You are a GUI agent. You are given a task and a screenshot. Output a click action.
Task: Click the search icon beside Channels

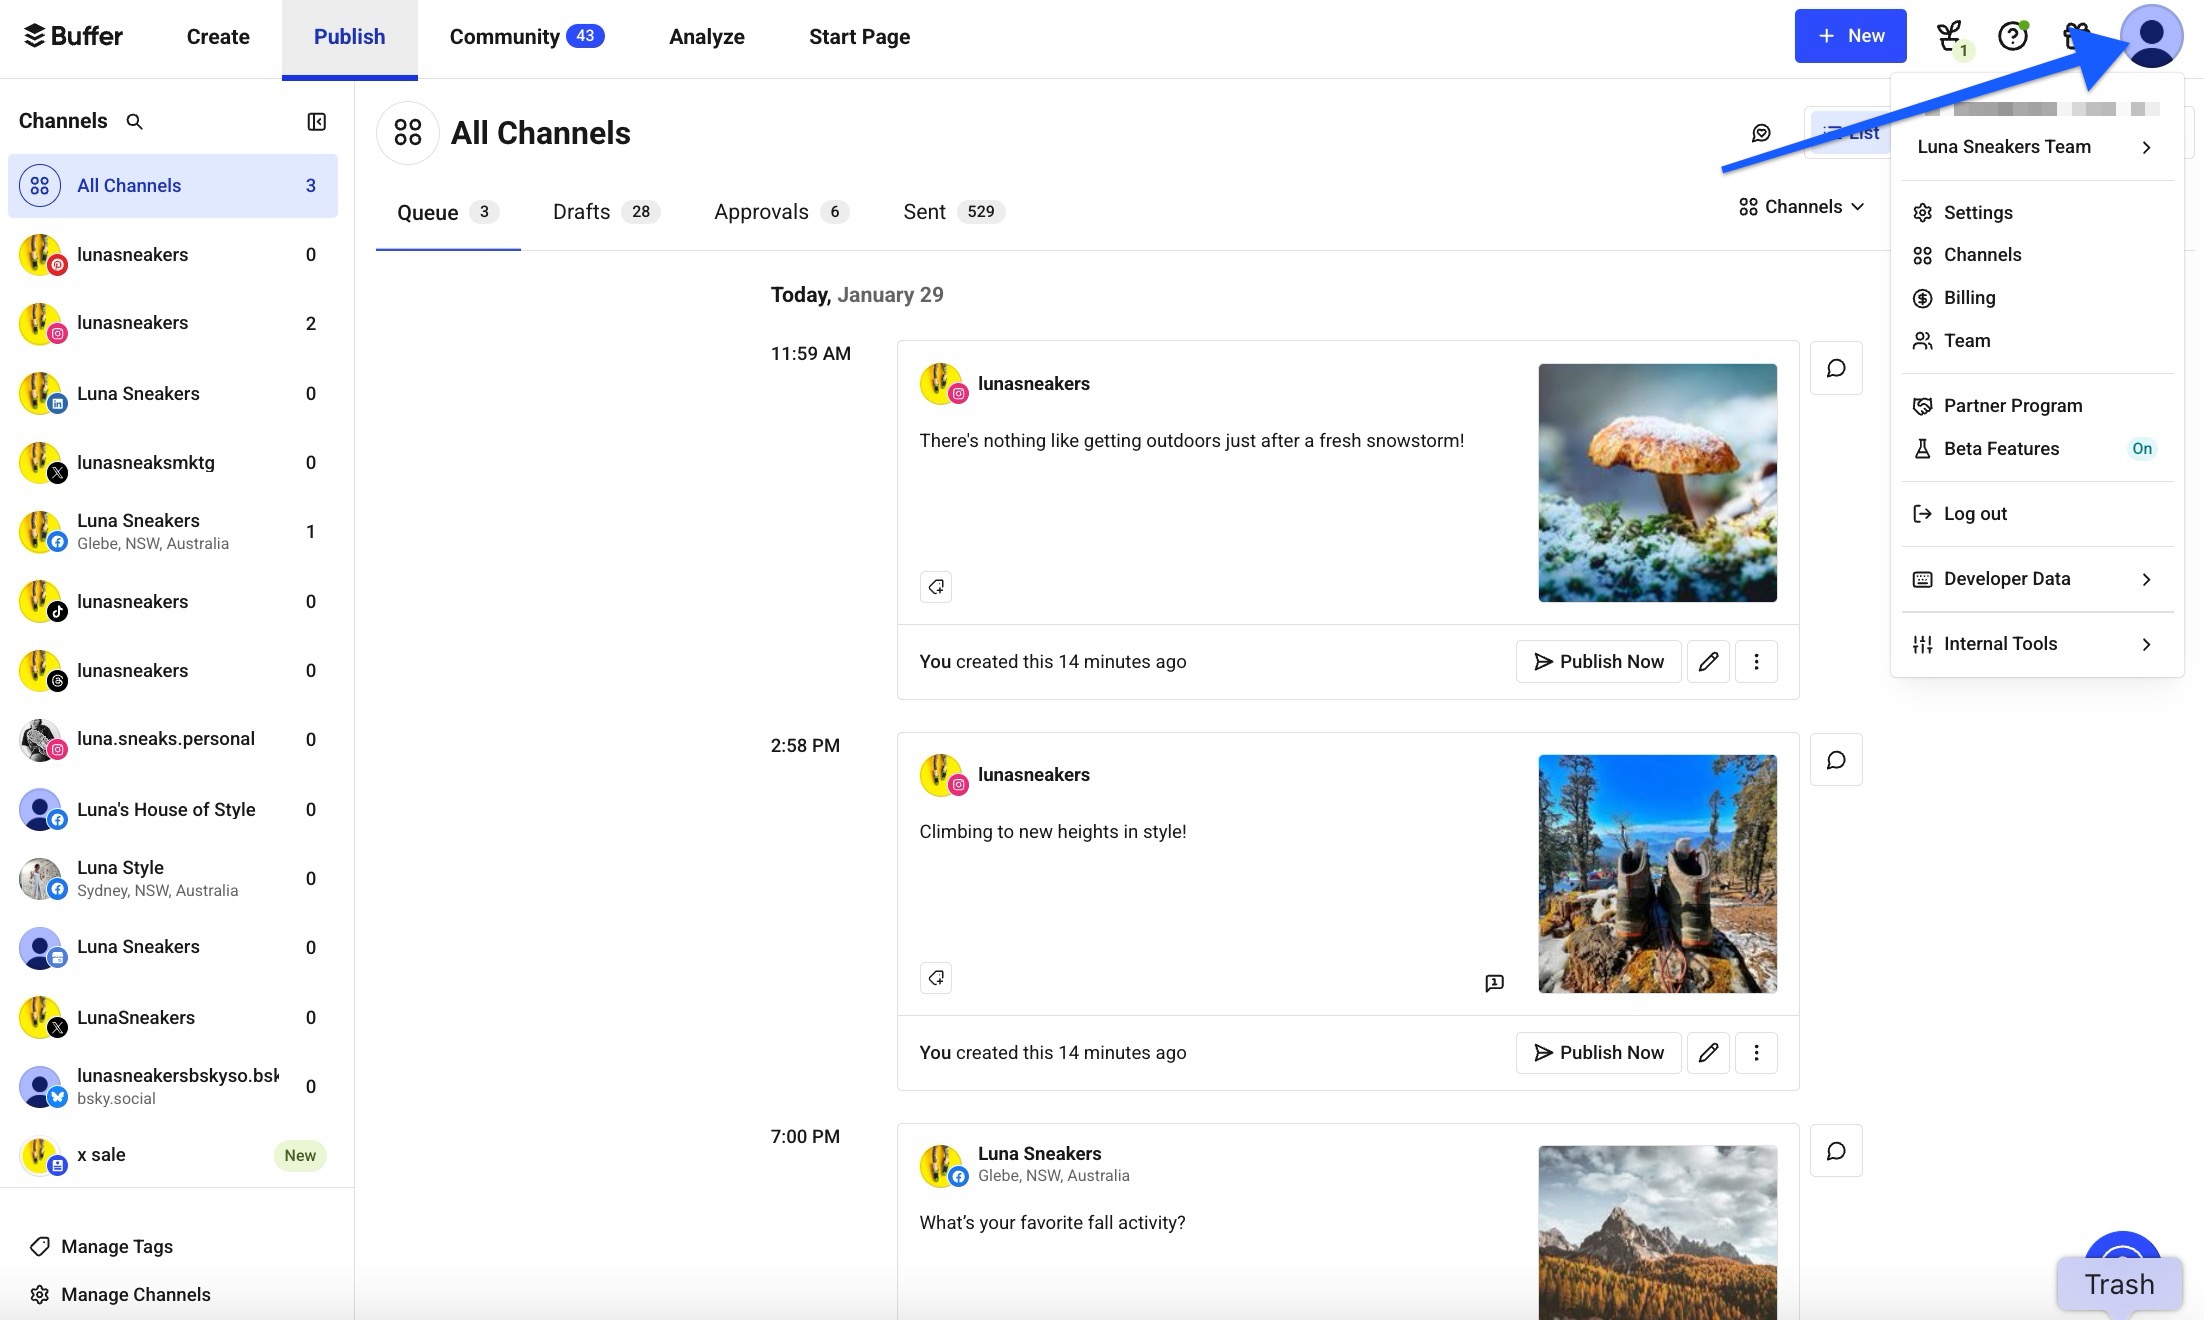[135, 121]
